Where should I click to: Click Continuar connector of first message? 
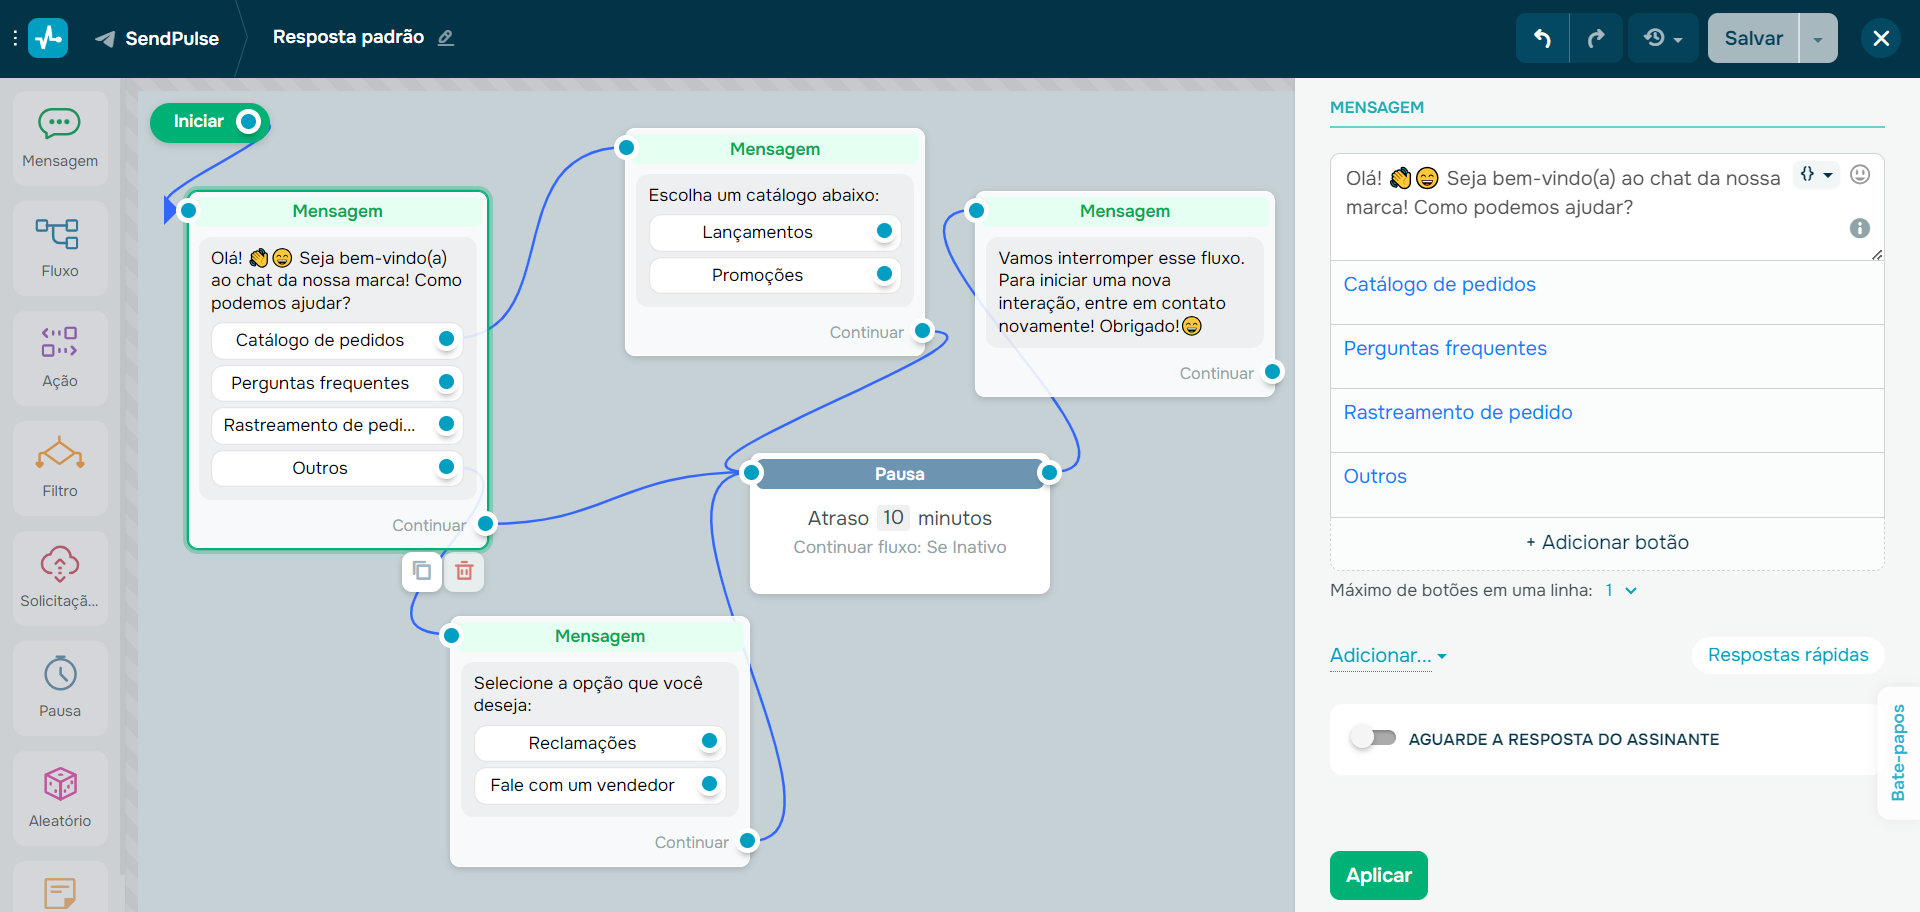pos(486,523)
